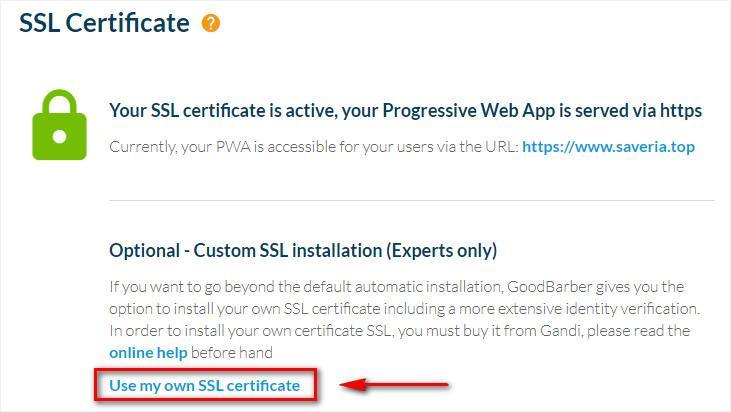The height and width of the screenshot is (412, 731).
Task: Click the 'before hand' text after online help
Action: click(x=232, y=353)
